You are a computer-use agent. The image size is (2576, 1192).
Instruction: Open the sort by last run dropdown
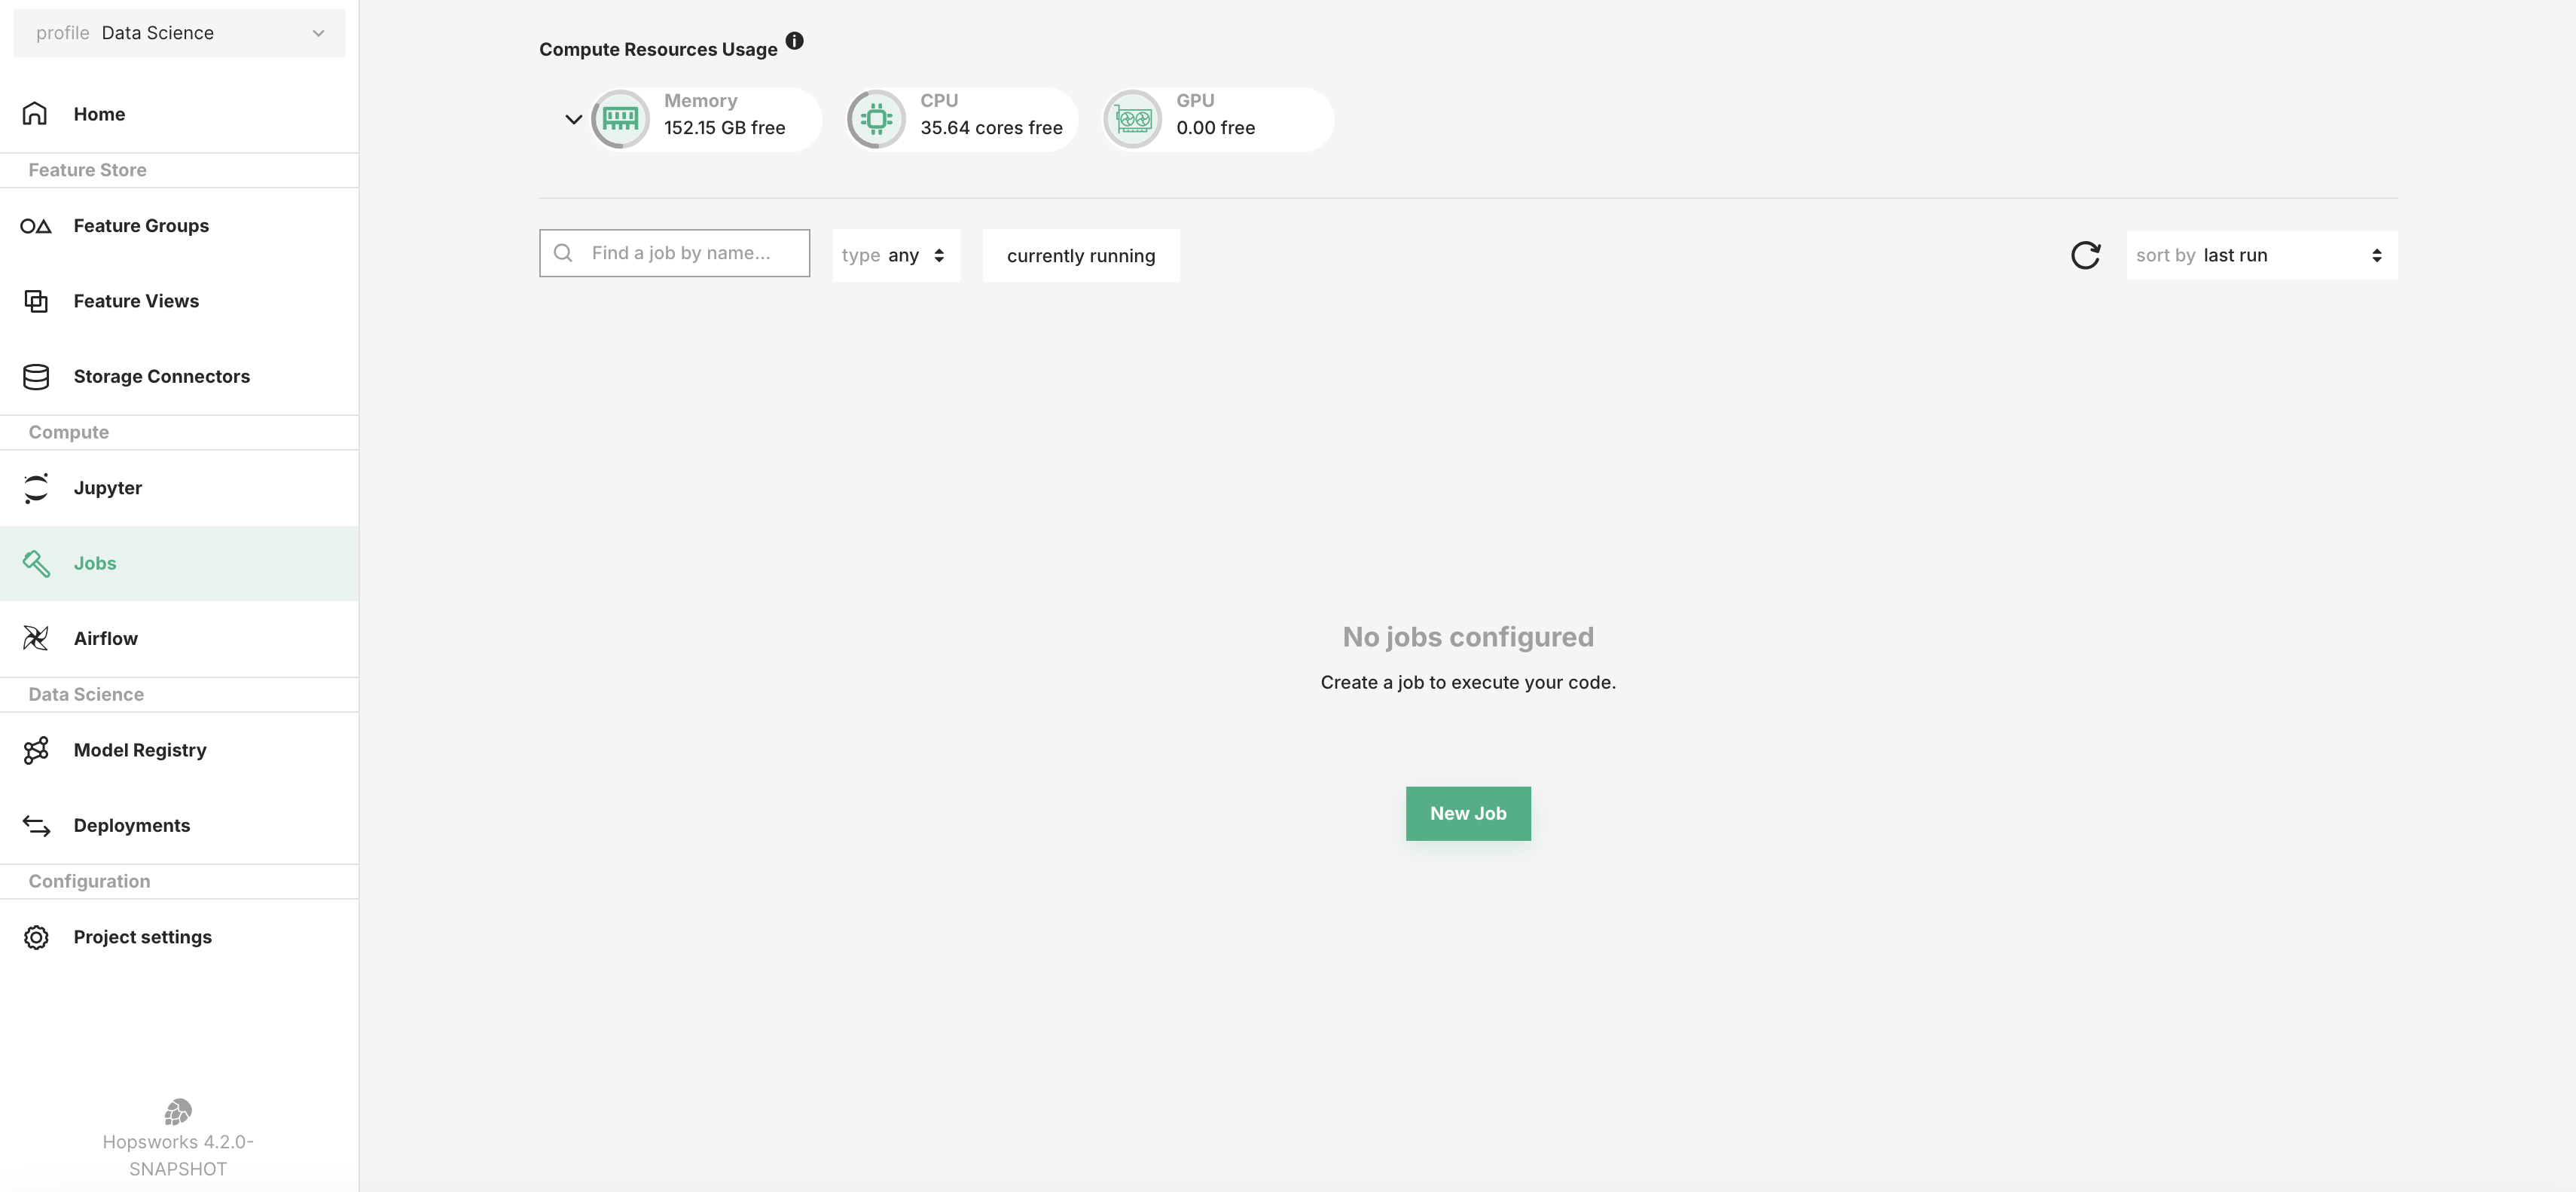2261,256
